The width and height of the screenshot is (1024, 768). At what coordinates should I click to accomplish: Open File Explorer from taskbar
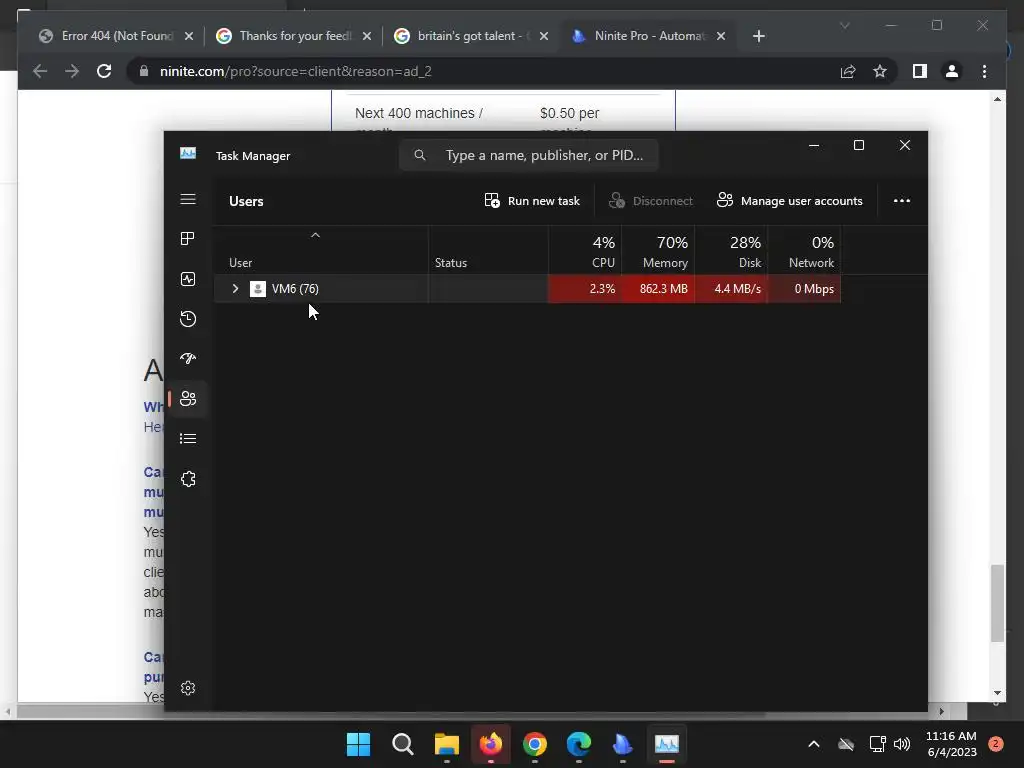[447, 744]
